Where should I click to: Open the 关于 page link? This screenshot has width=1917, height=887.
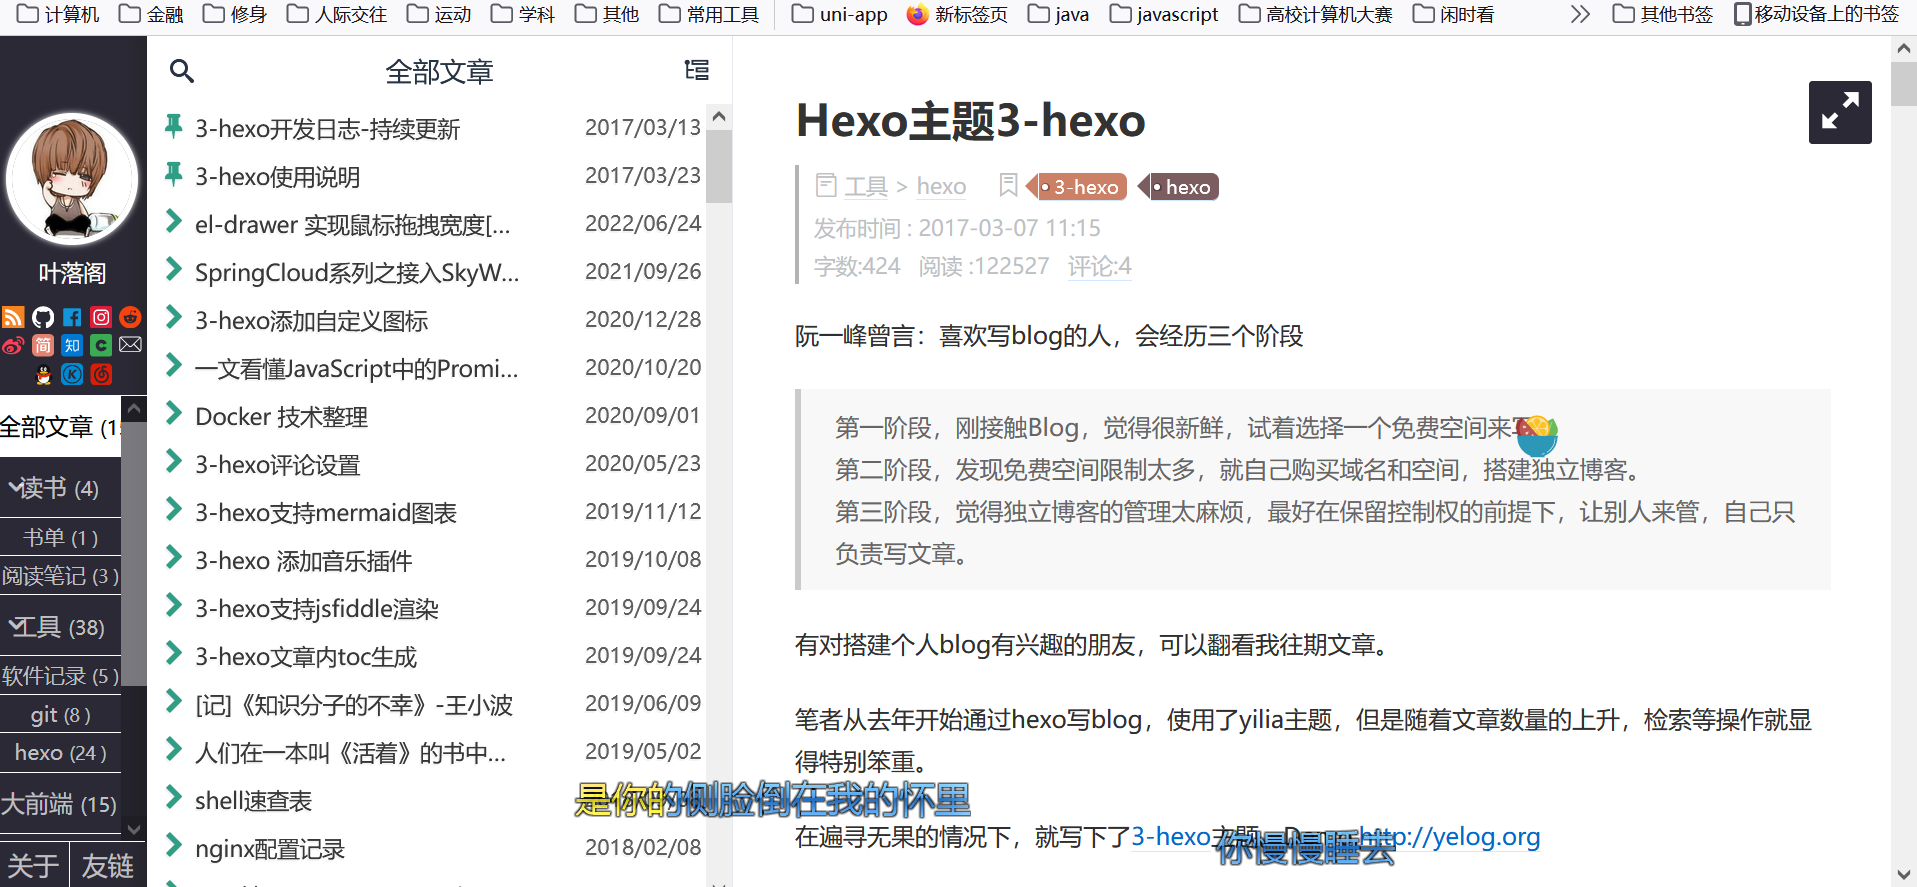point(33,865)
